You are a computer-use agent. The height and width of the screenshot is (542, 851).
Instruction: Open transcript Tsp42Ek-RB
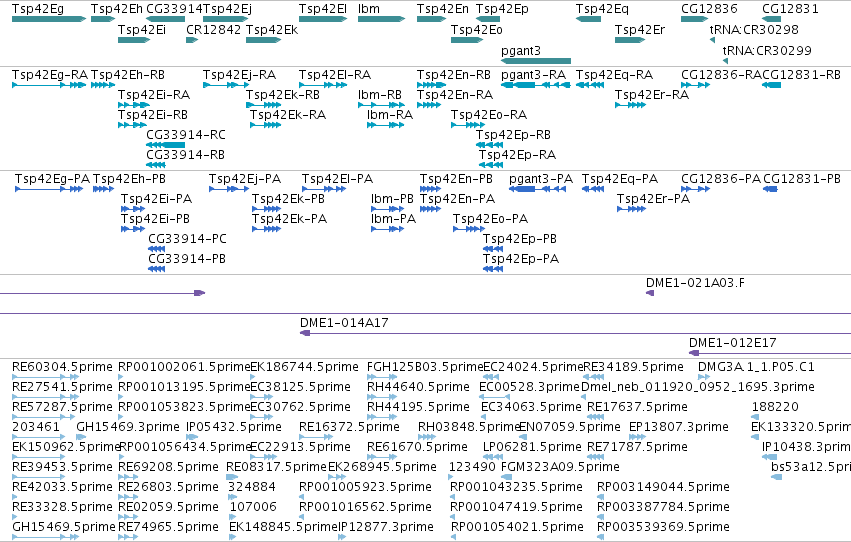point(283,95)
